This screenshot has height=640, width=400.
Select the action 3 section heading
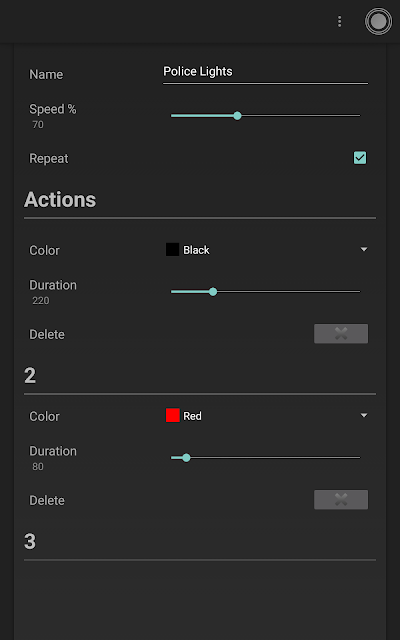(x=30, y=542)
